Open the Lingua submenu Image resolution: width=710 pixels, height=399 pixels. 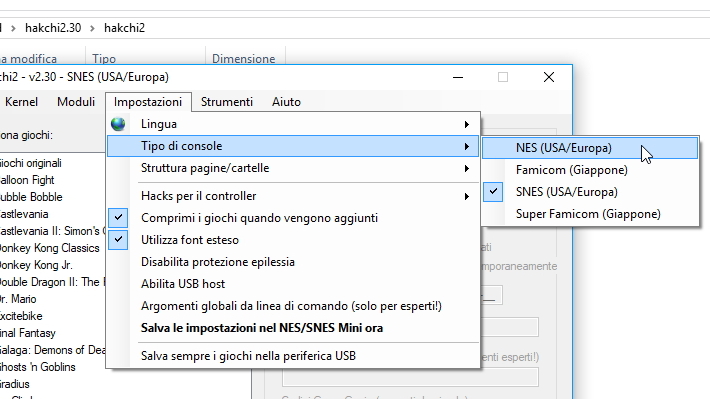pyautogui.click(x=293, y=124)
